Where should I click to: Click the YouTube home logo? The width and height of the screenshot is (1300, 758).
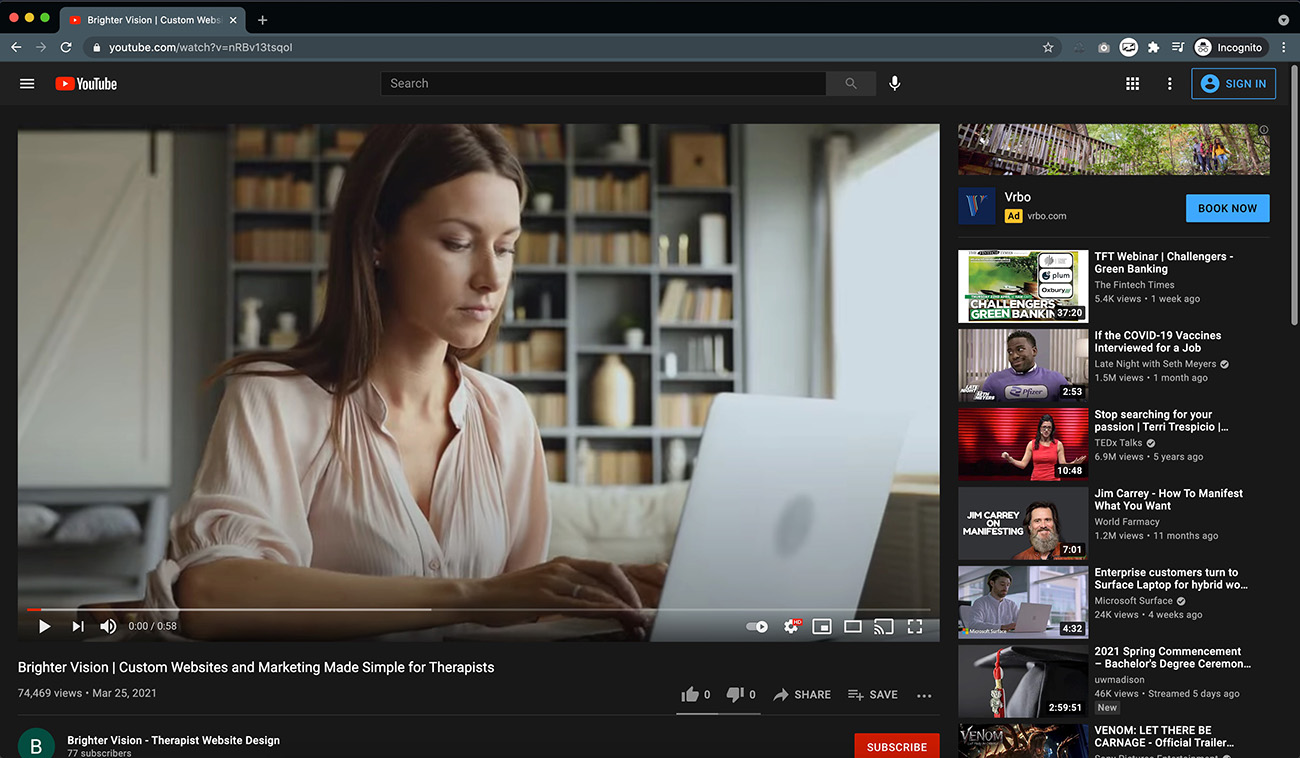[86, 83]
